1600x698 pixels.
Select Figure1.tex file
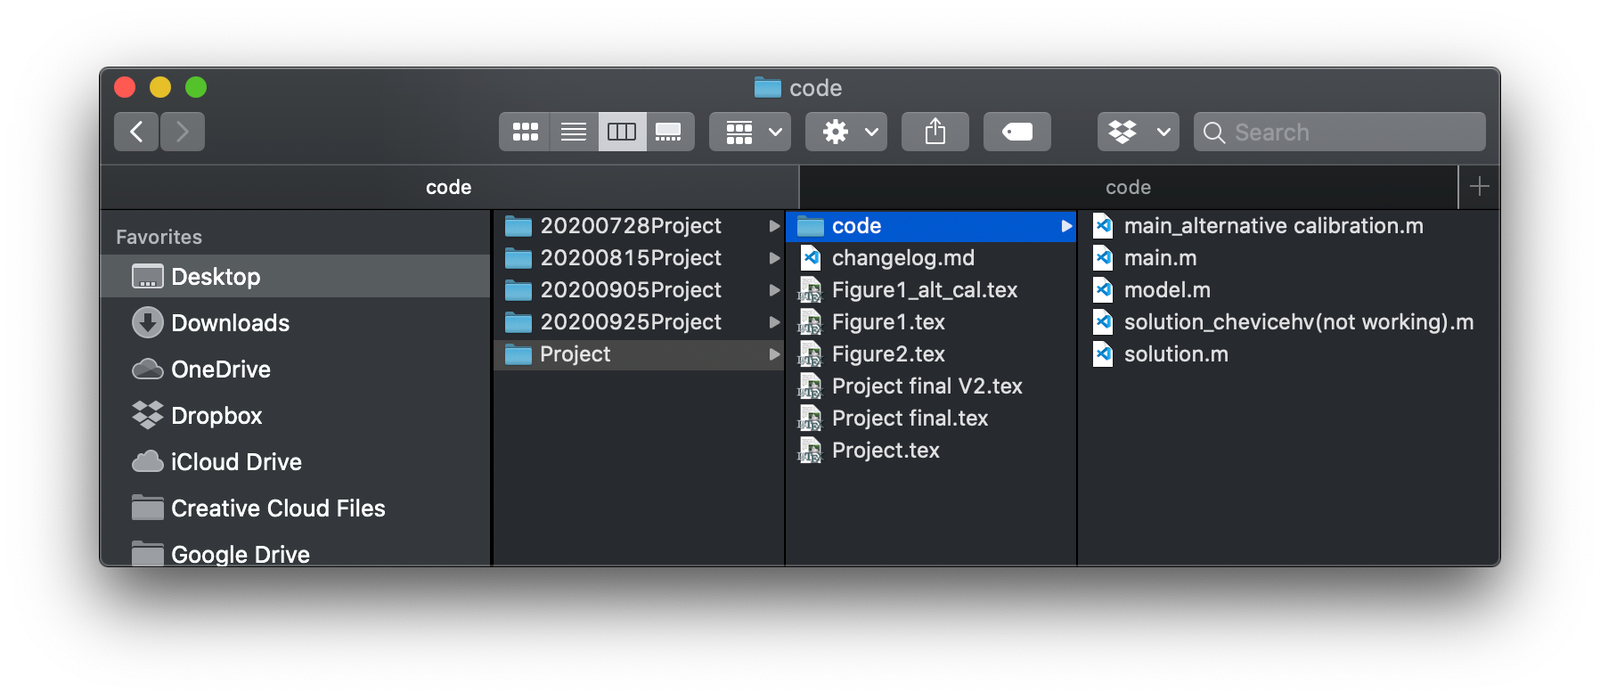[931, 322]
